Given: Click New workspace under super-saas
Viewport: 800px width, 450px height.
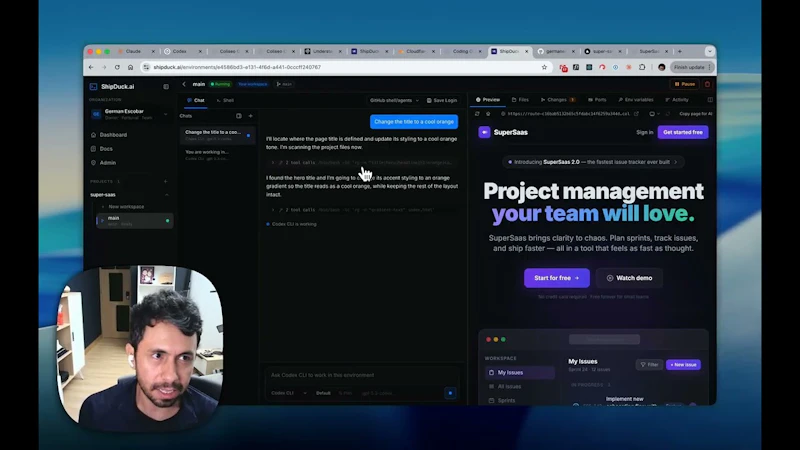Looking at the screenshot, I should [123, 207].
